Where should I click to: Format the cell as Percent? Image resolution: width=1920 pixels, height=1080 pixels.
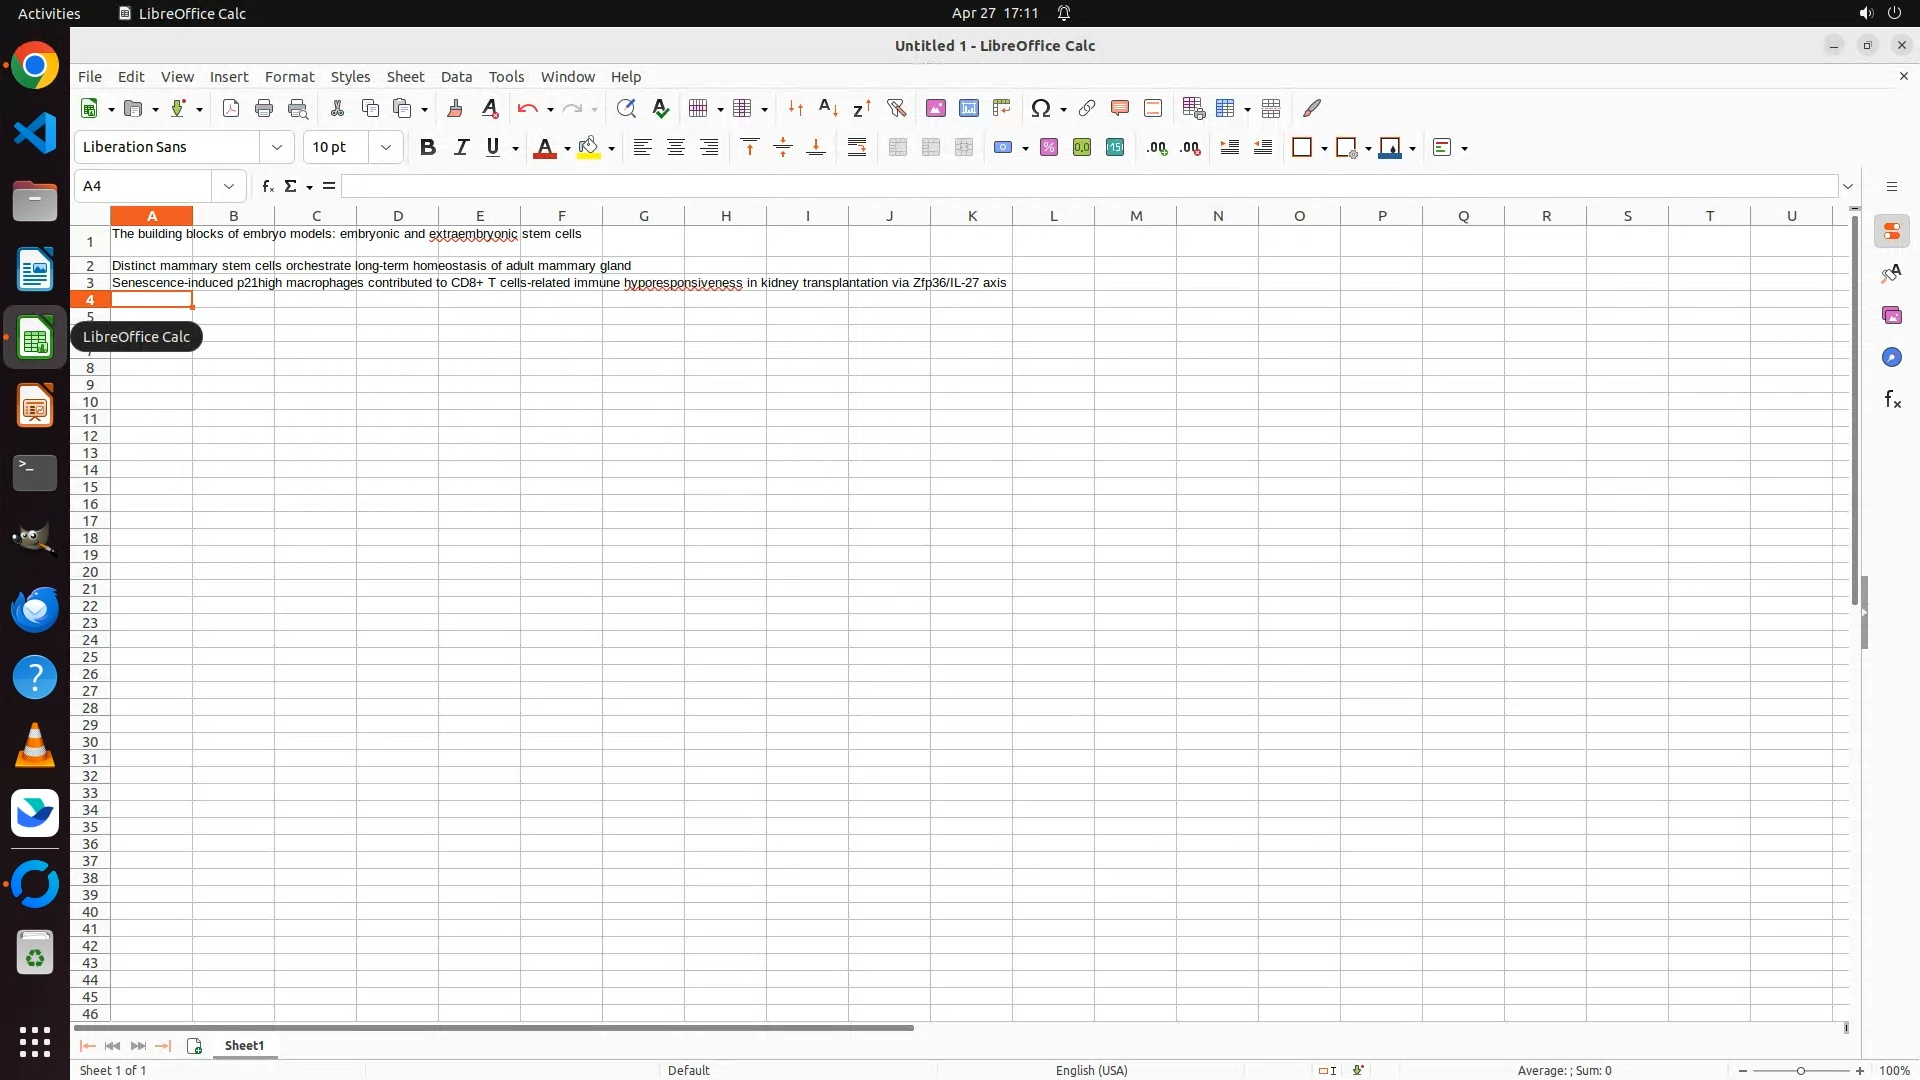(1048, 147)
